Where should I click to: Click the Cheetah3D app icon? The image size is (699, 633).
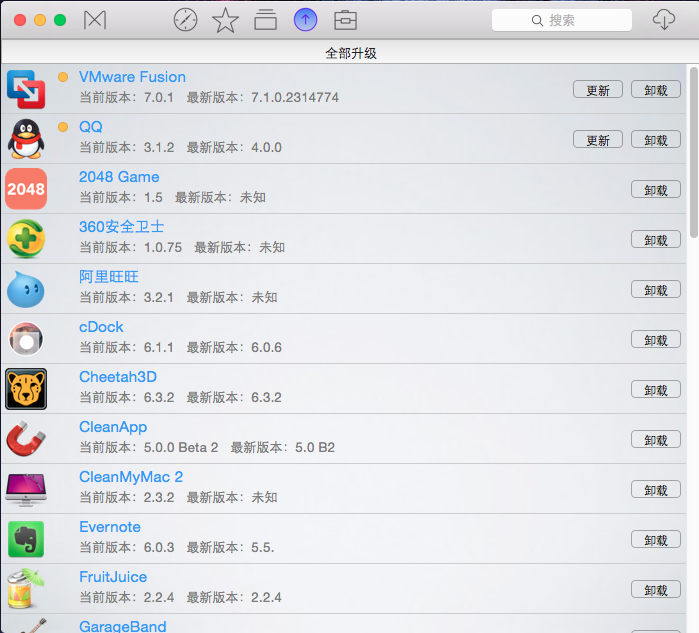tap(26, 389)
